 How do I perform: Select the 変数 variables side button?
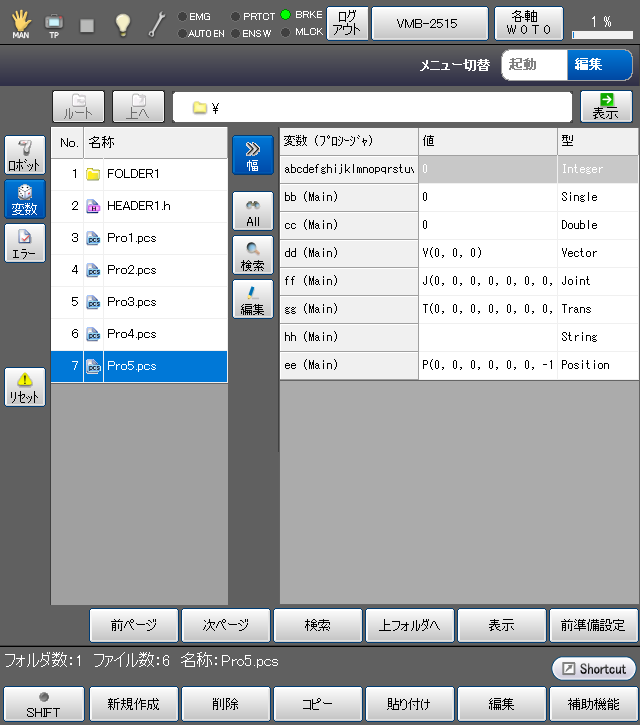point(25,200)
